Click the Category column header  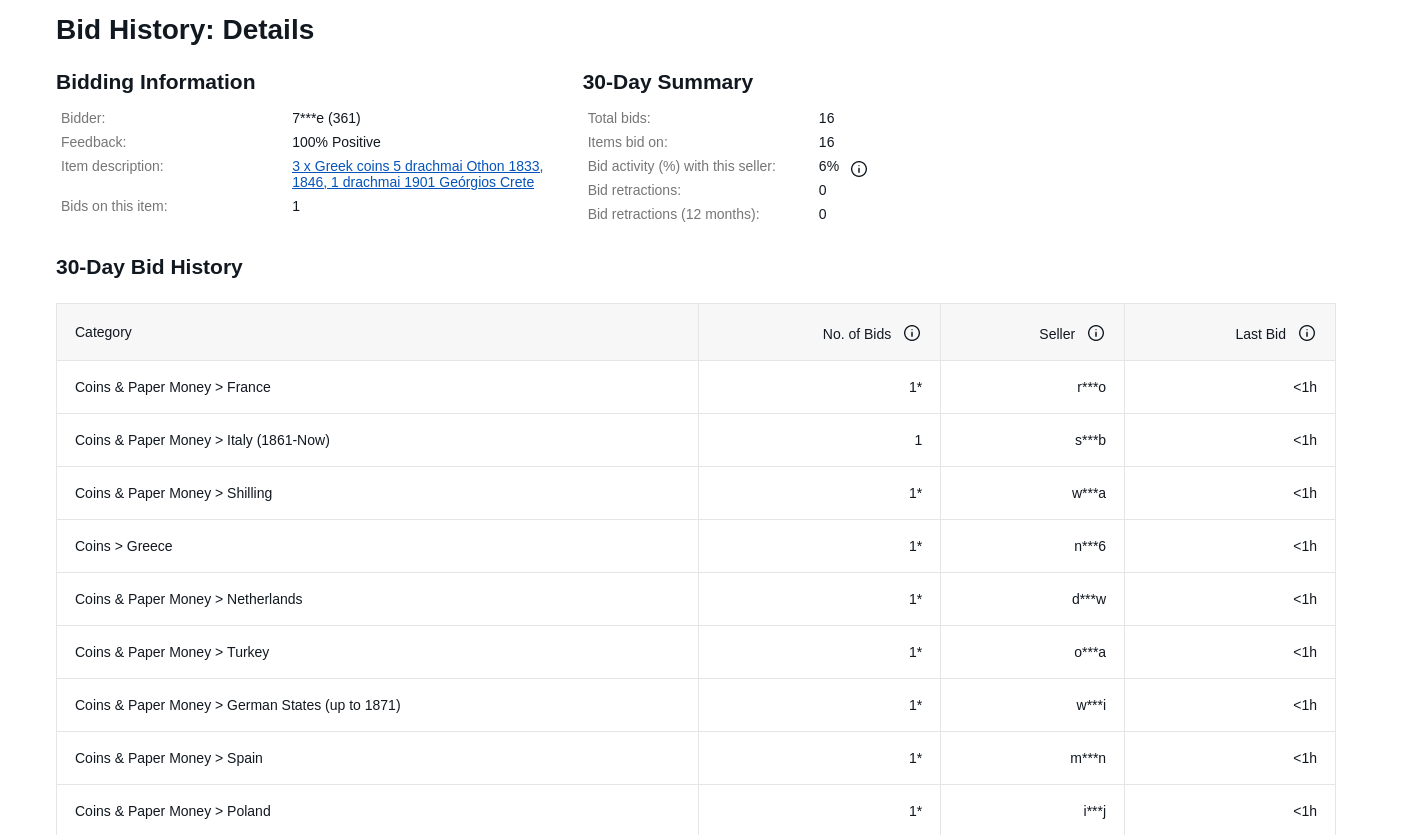pos(103,332)
